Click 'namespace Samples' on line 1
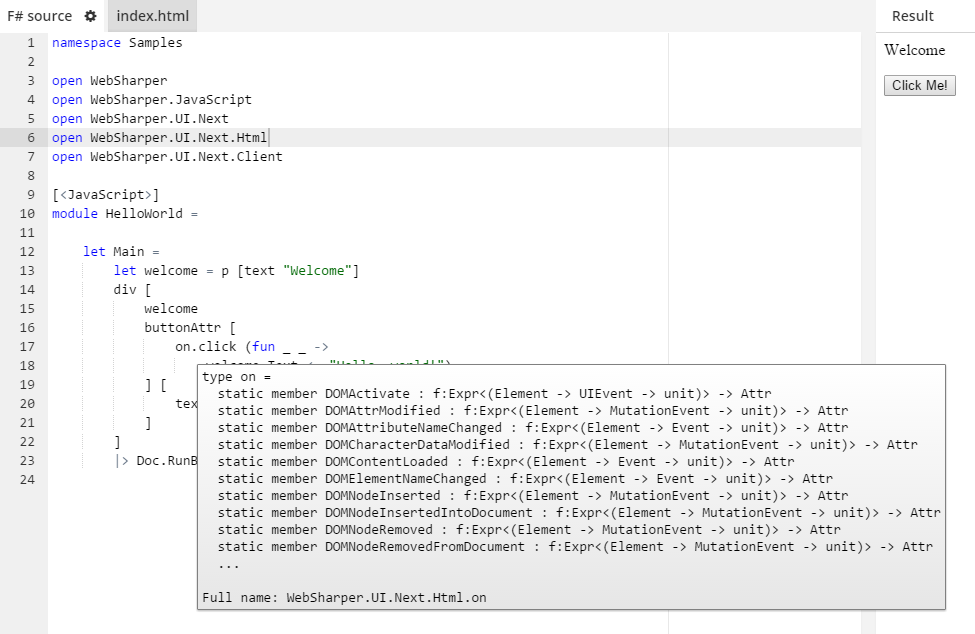 pos(117,43)
